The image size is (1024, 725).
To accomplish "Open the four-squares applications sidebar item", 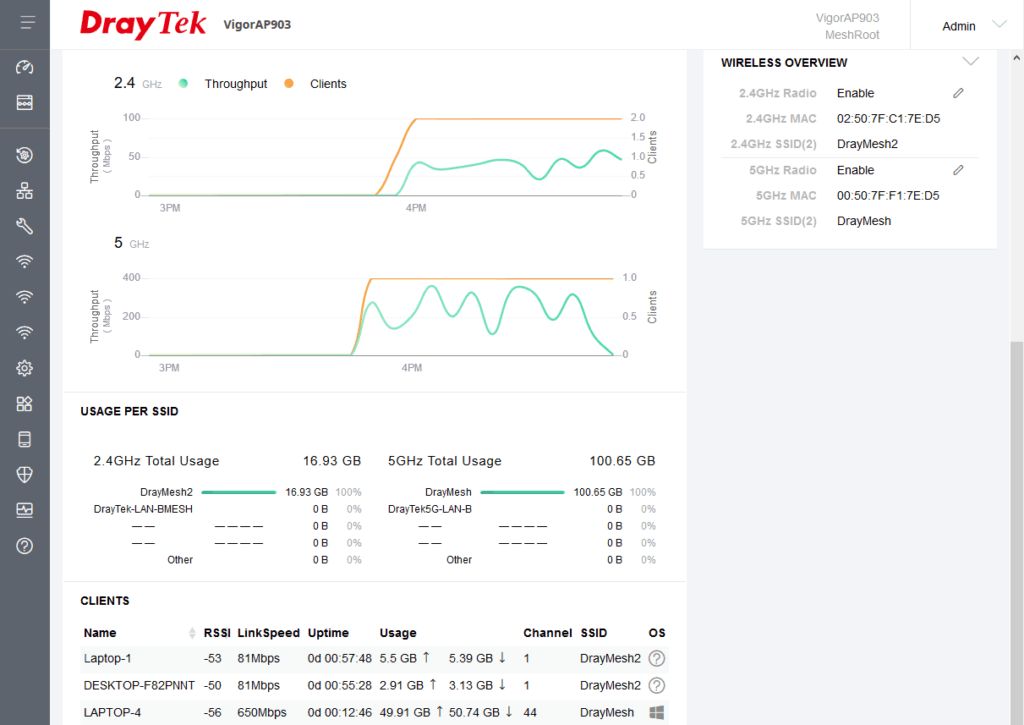I will [x=25, y=404].
